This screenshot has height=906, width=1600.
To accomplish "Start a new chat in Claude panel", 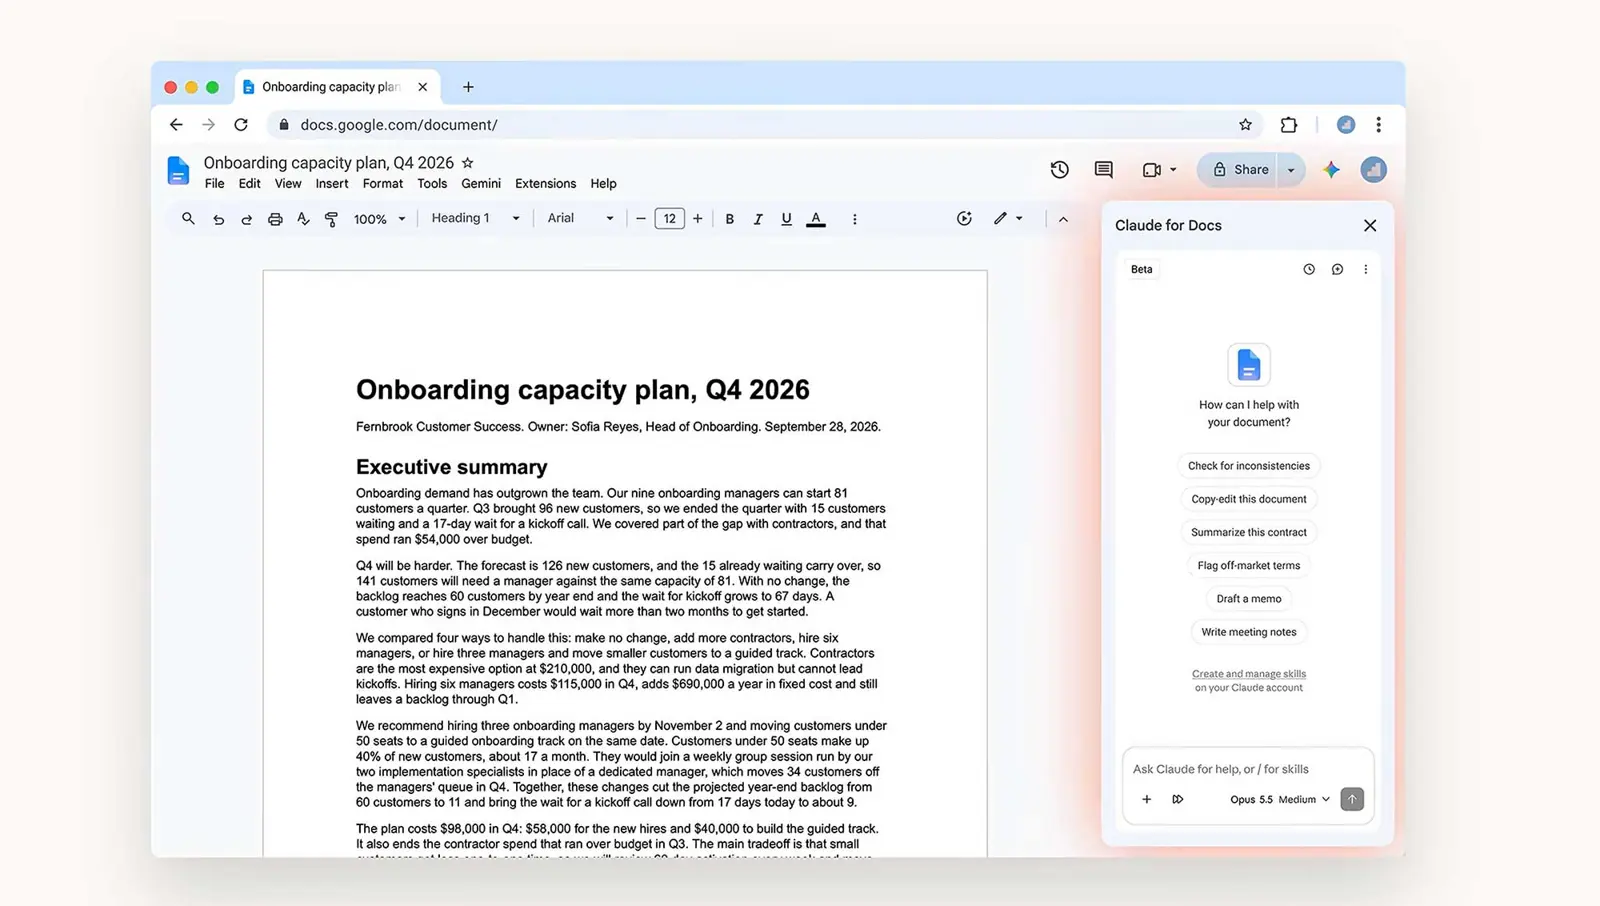I will coord(1337,269).
